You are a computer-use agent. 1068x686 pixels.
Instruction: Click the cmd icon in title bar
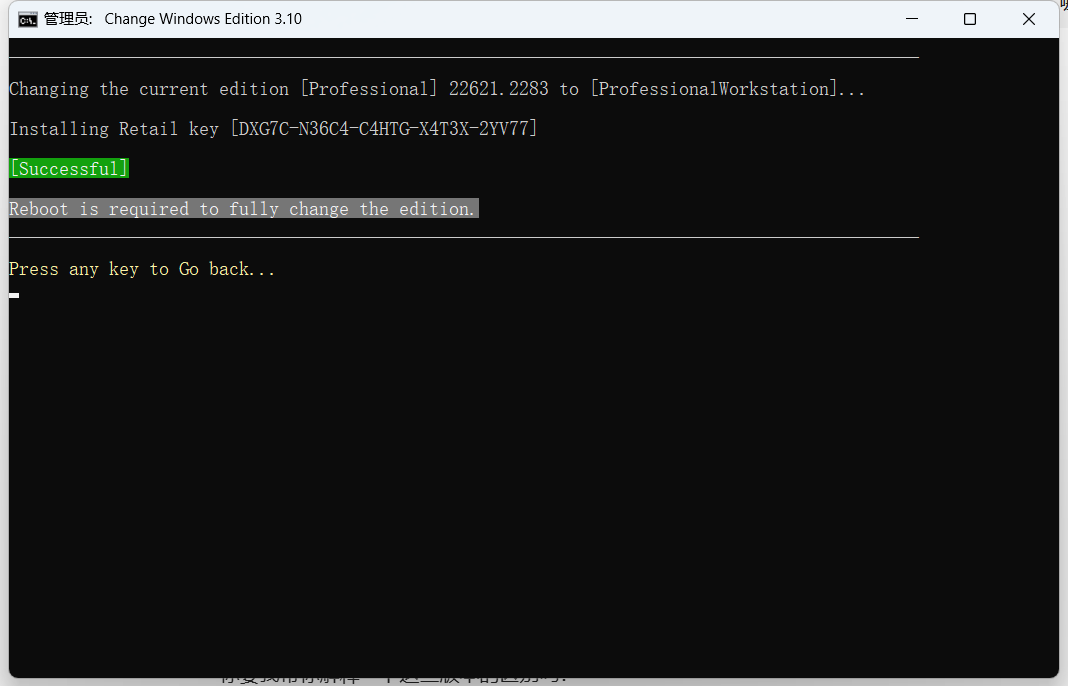coord(28,19)
